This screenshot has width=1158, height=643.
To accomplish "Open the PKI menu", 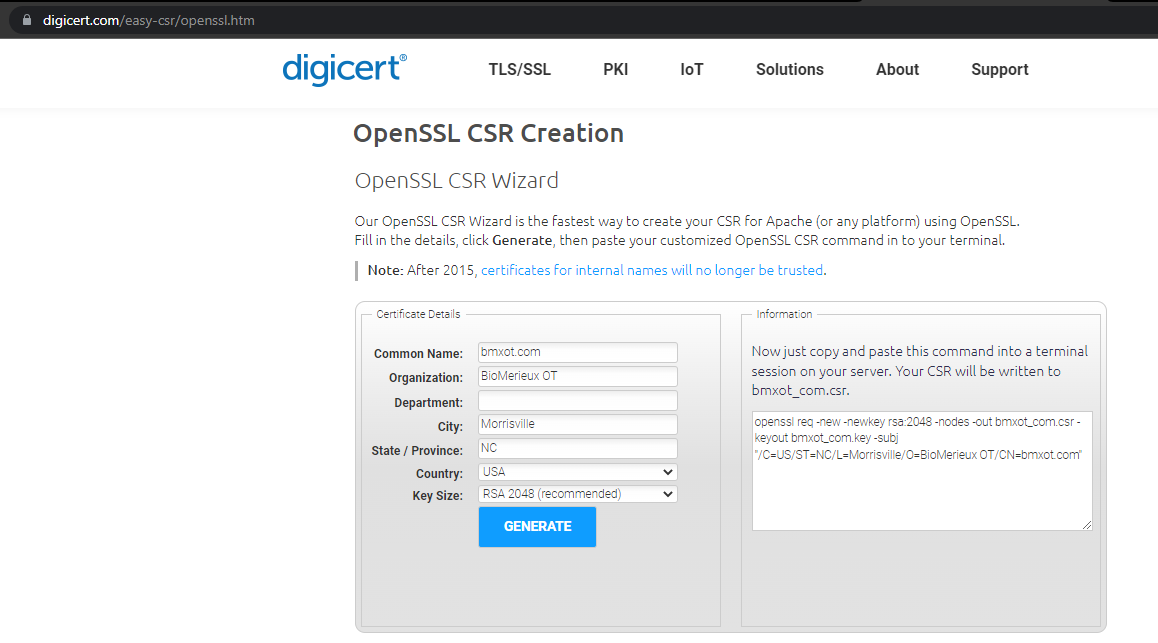I will (x=615, y=69).
